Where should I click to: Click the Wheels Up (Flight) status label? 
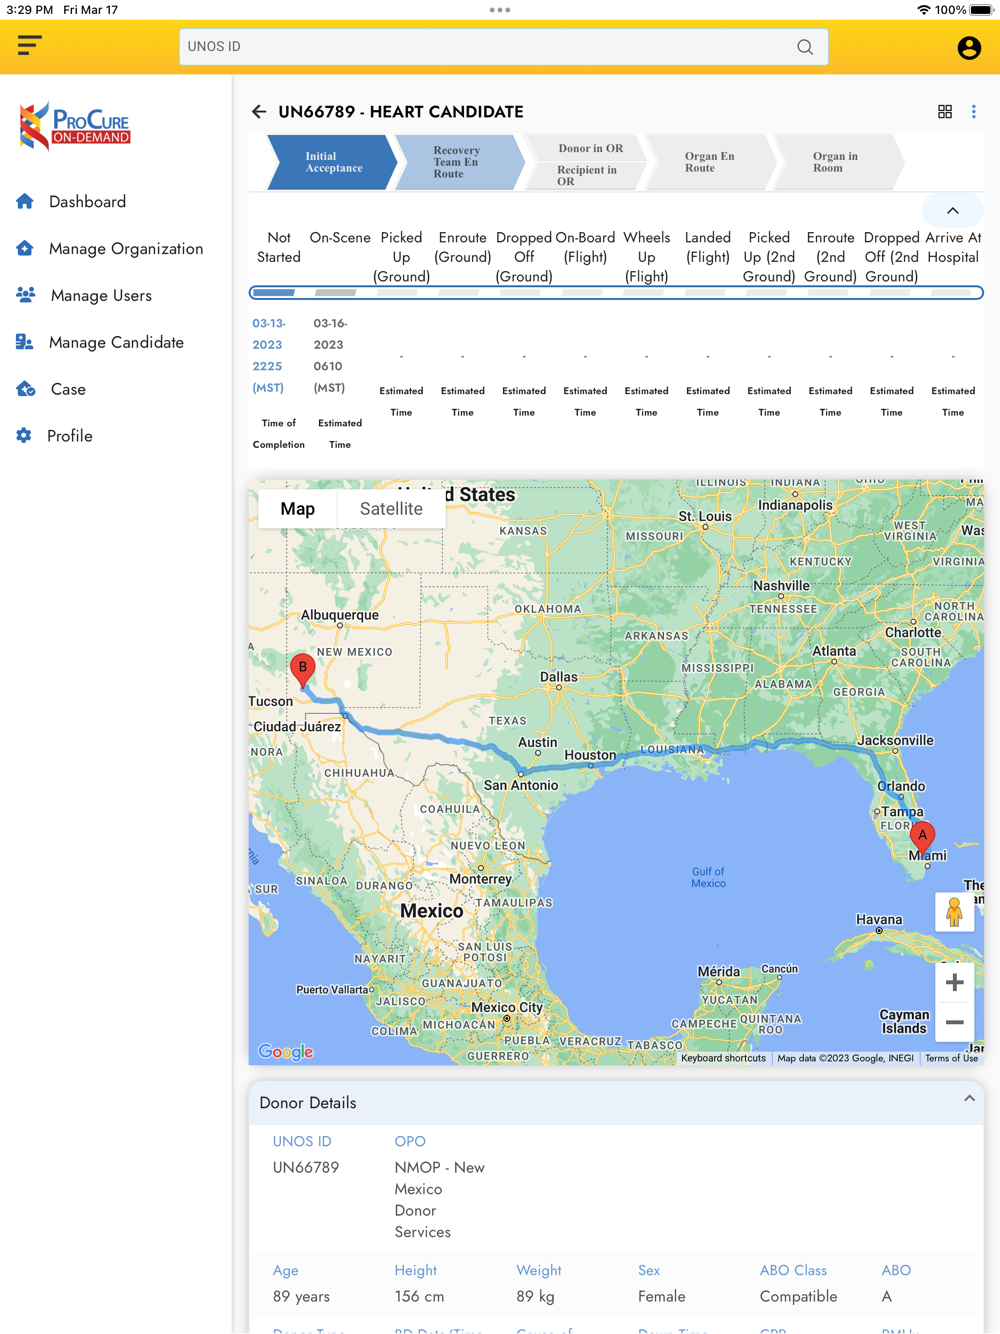coord(646,257)
